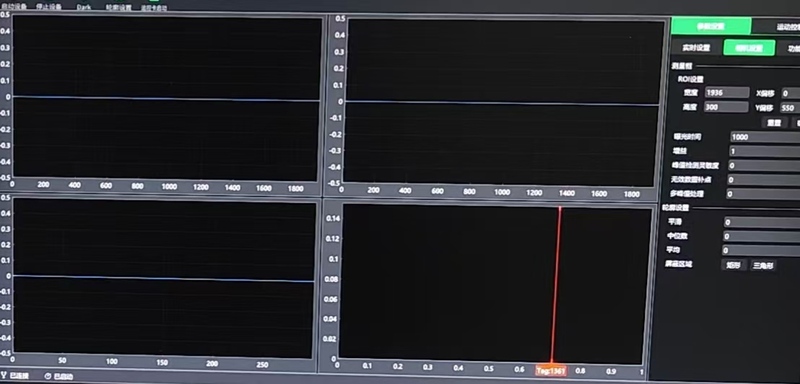800x384 pixels.
Task: Click the 启动设备 toolbar item
Action: click(14, 7)
